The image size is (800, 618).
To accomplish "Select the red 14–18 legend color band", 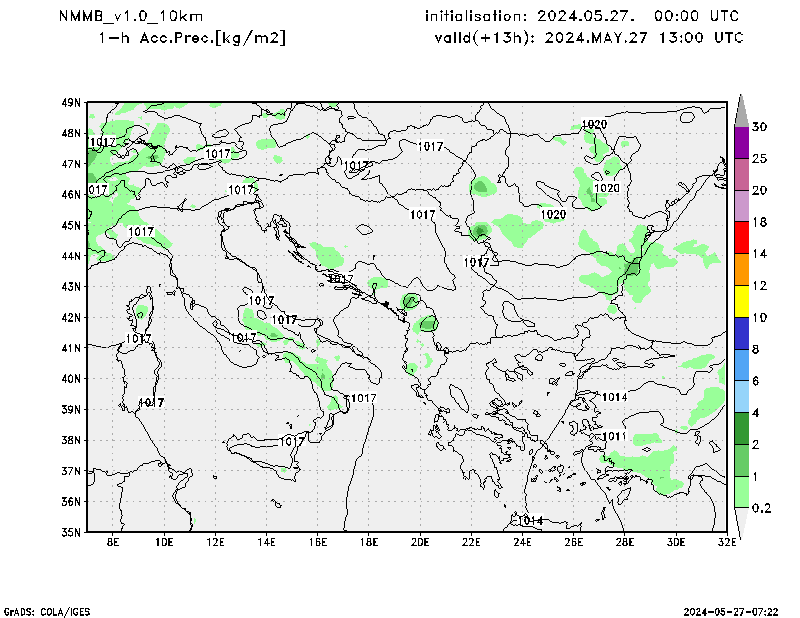I will tap(741, 238).
